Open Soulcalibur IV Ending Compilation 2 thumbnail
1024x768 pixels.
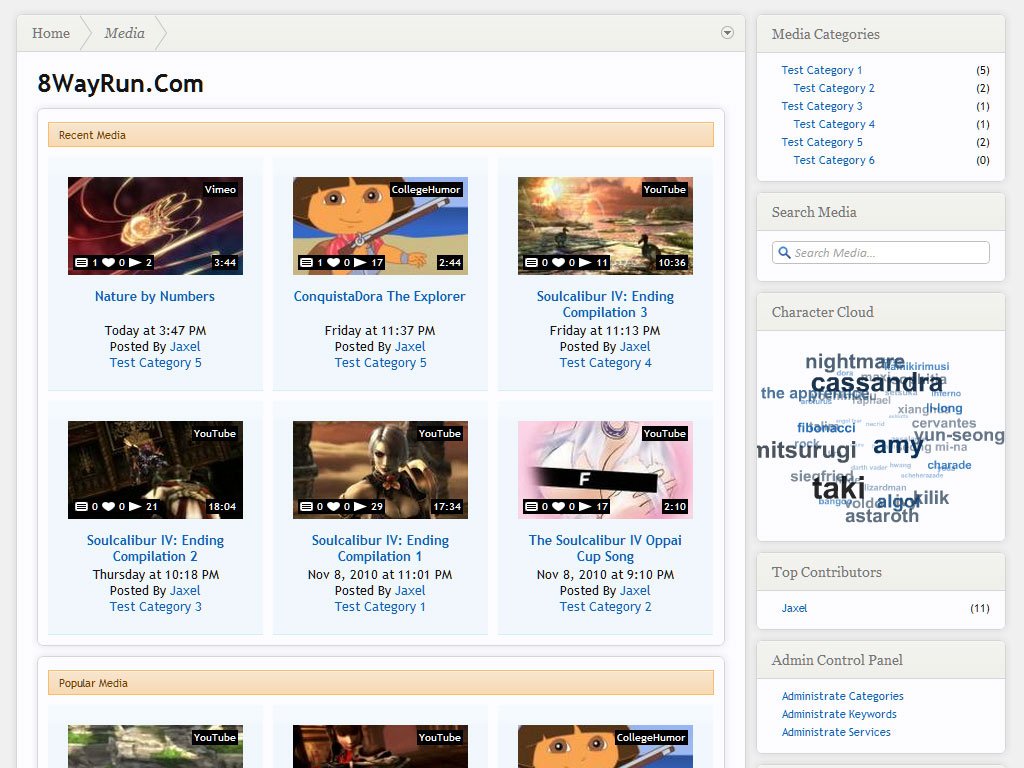[155, 470]
